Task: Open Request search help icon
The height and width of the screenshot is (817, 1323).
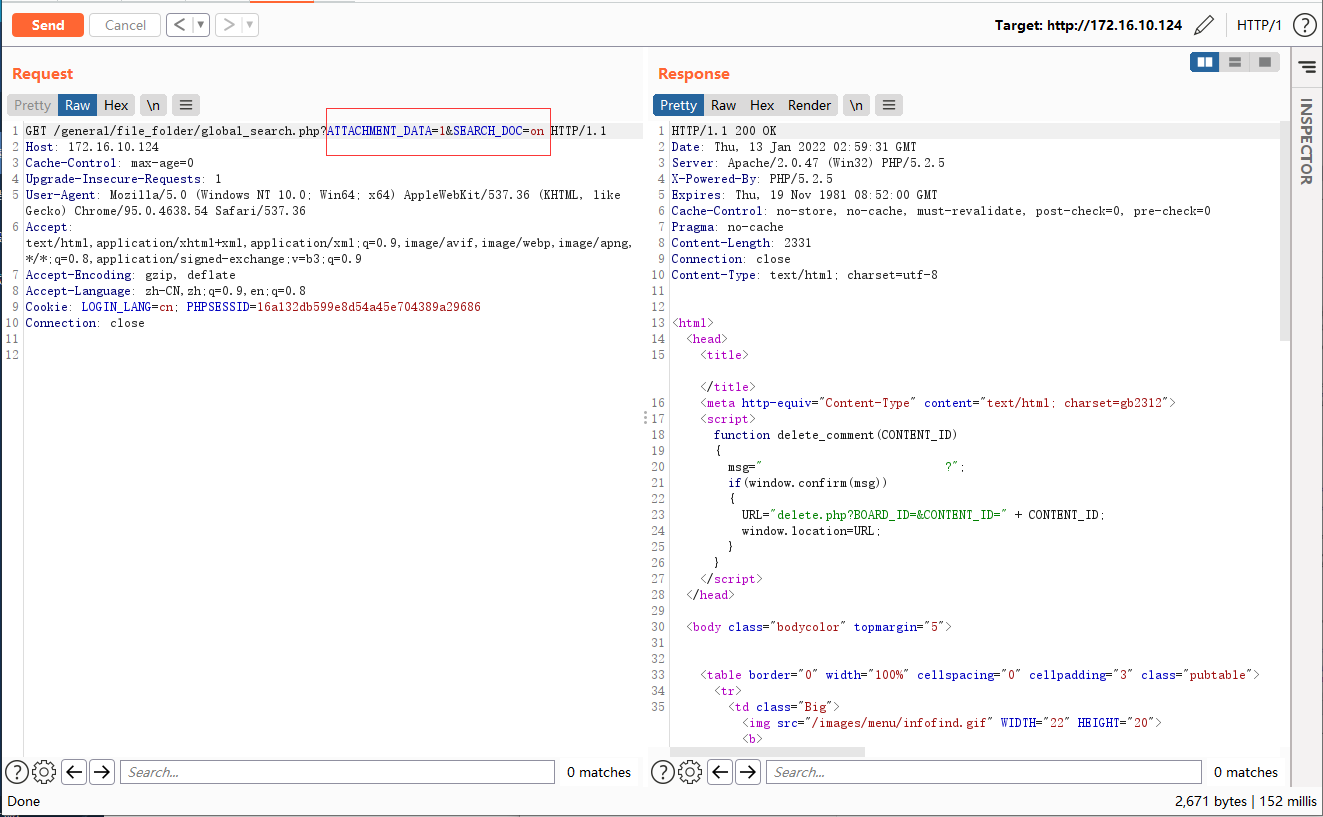Action: coord(16,772)
